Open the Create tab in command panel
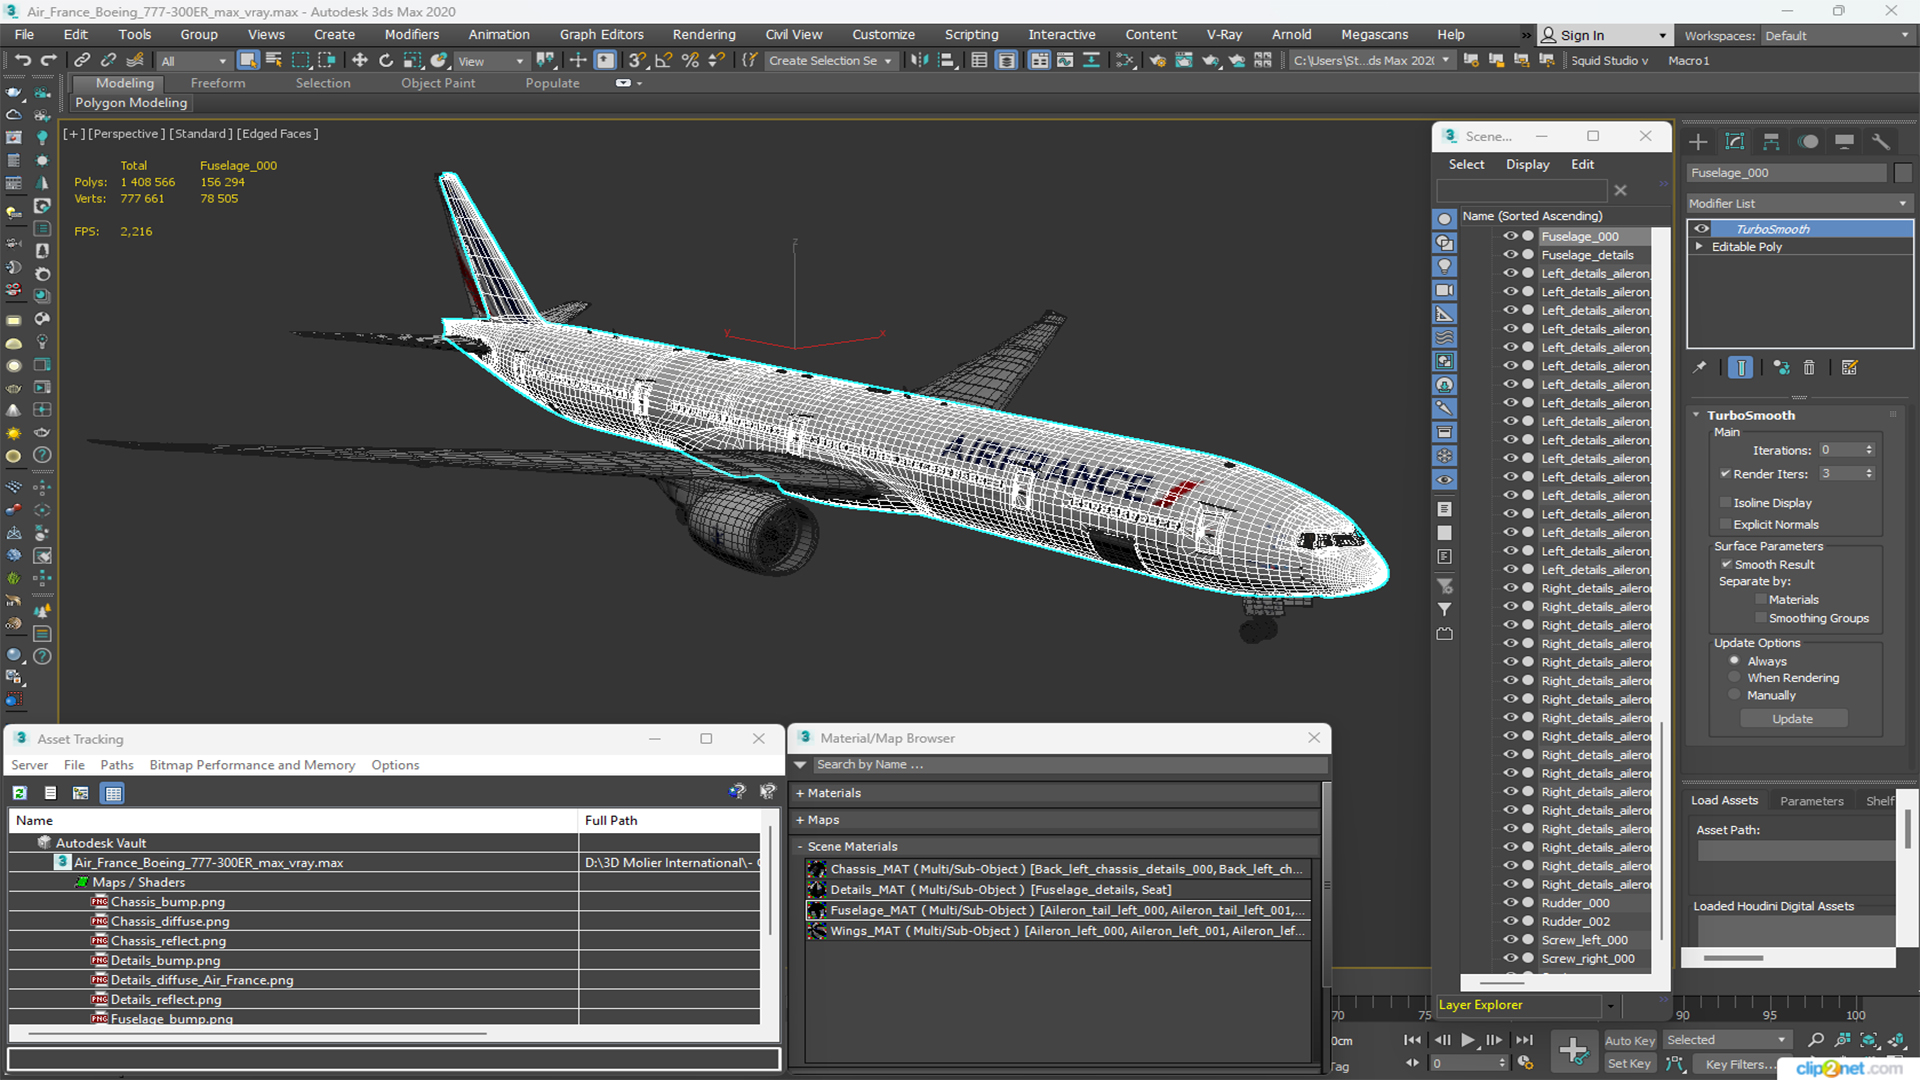1920x1080 pixels. (1698, 142)
